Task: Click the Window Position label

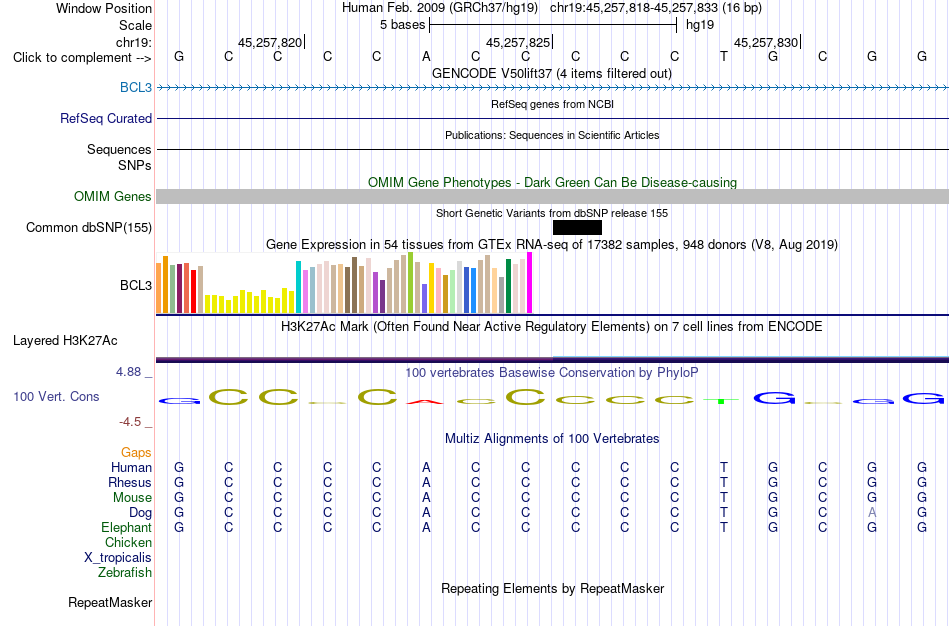Action: (104, 8)
